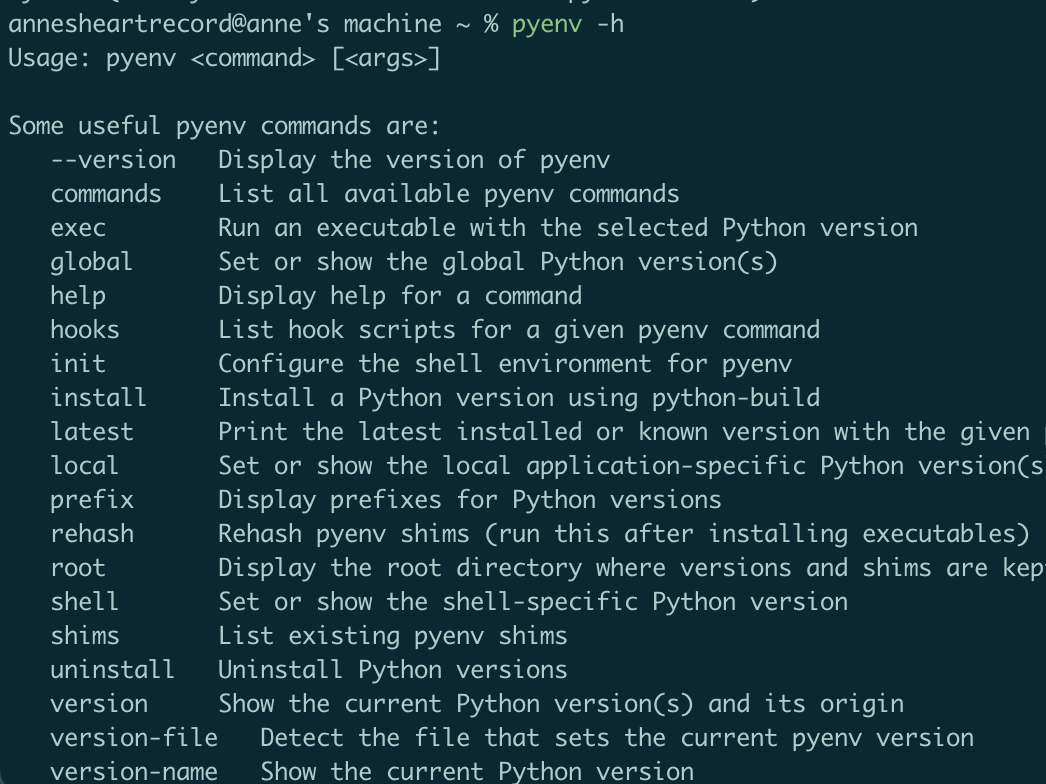Click the "rehash" command name
This screenshot has width=1046, height=784.
(92, 534)
